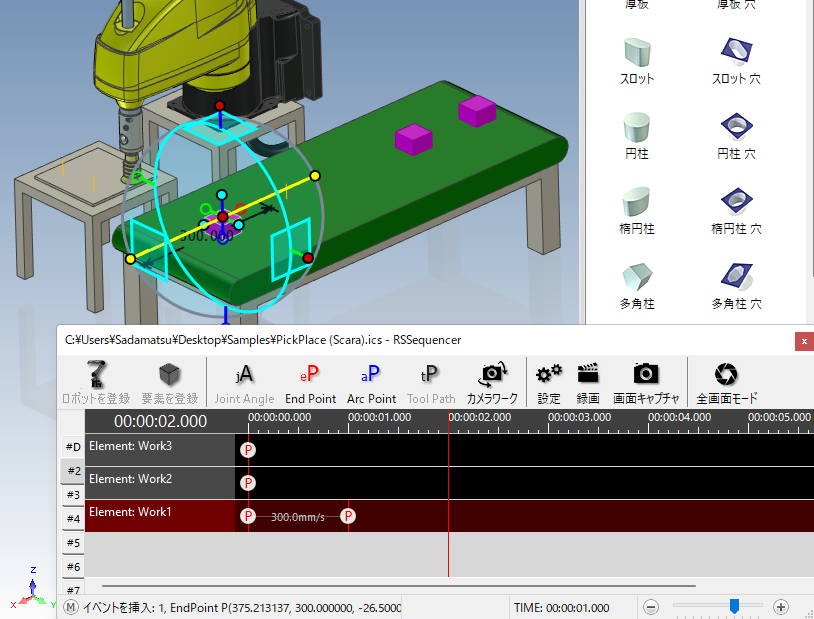Capture screen with 画面キャプチャ icon
814x619 pixels.
point(646,374)
